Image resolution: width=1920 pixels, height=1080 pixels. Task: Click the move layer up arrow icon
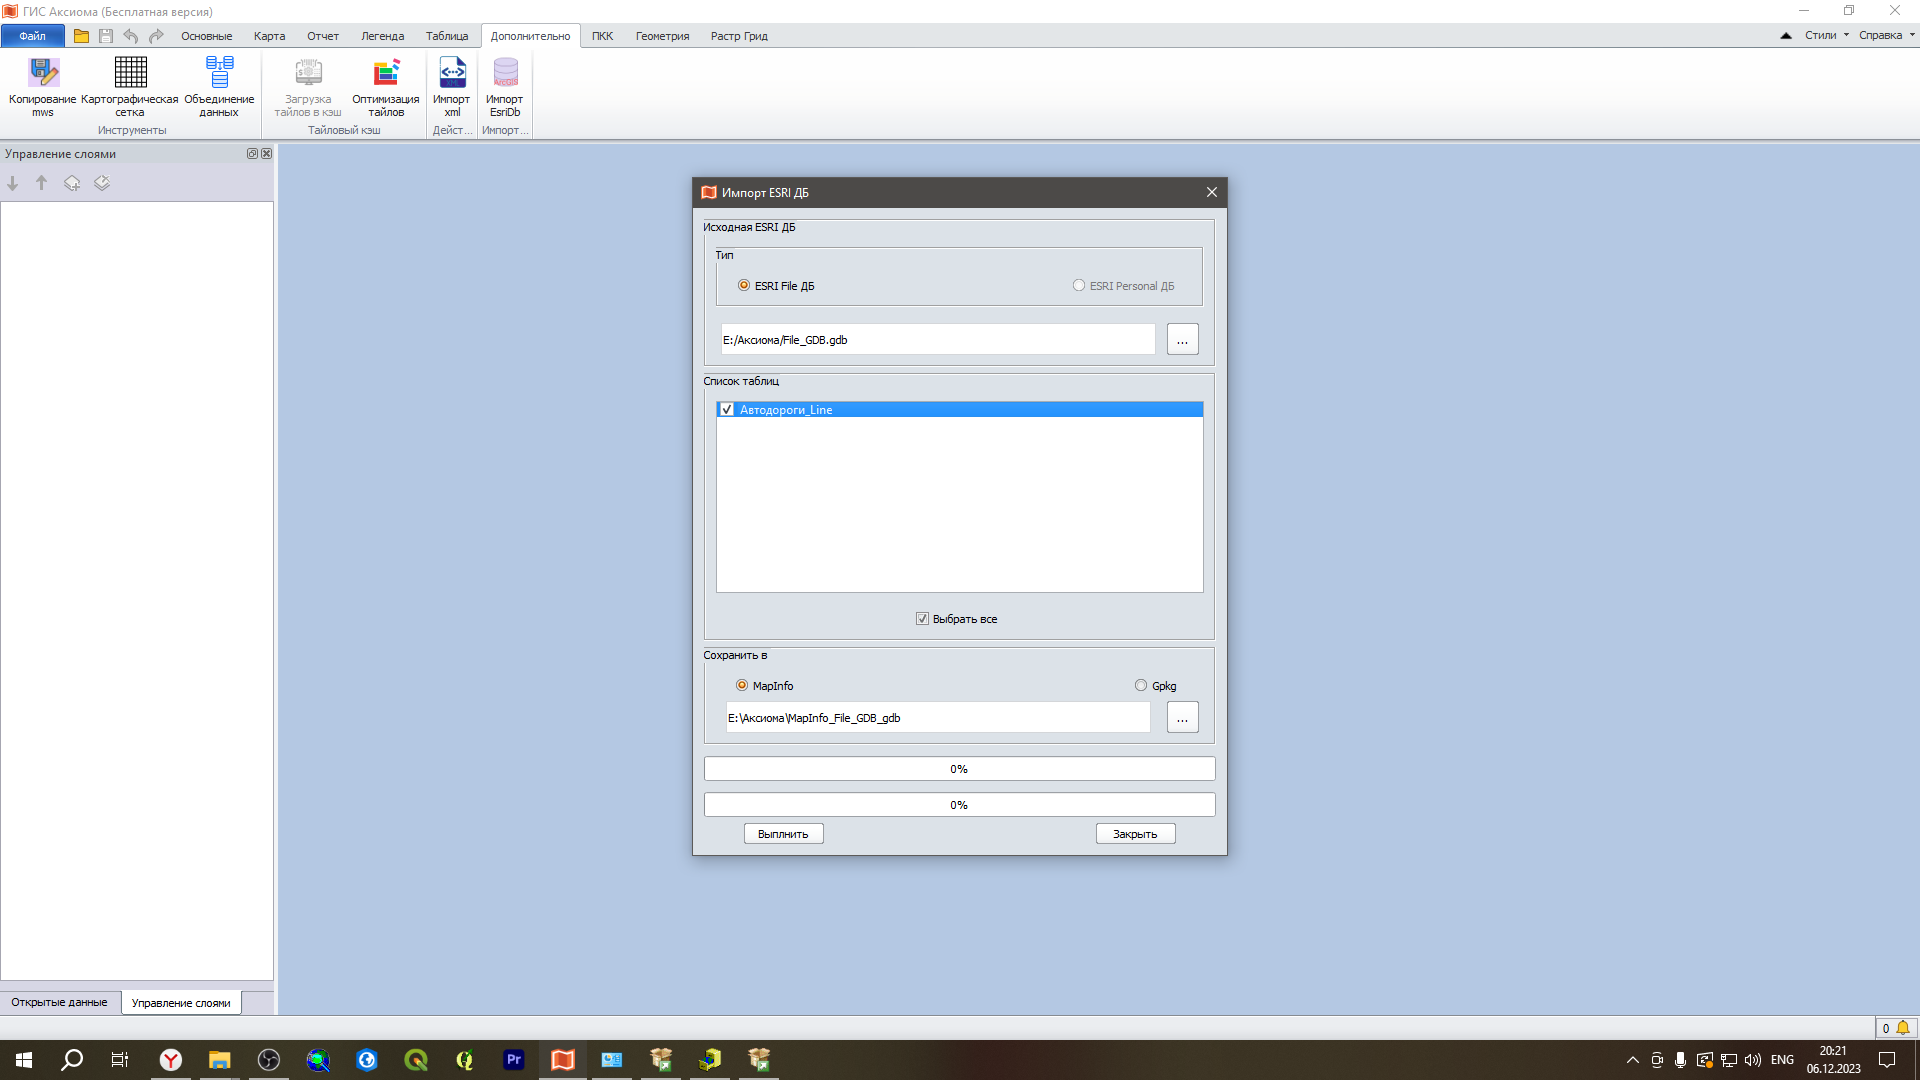42,183
